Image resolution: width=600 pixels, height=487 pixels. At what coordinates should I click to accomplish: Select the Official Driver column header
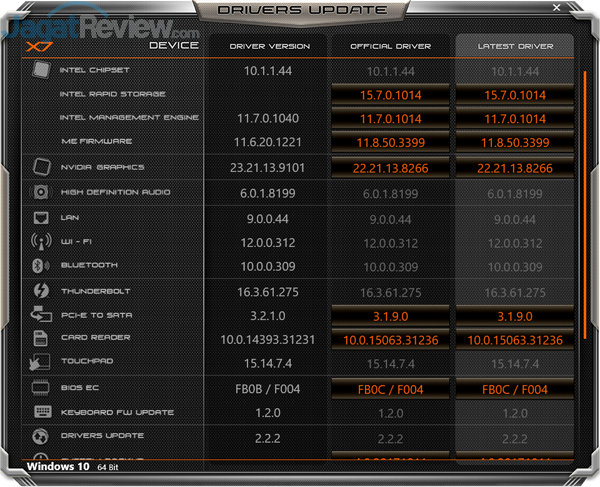coord(390,46)
